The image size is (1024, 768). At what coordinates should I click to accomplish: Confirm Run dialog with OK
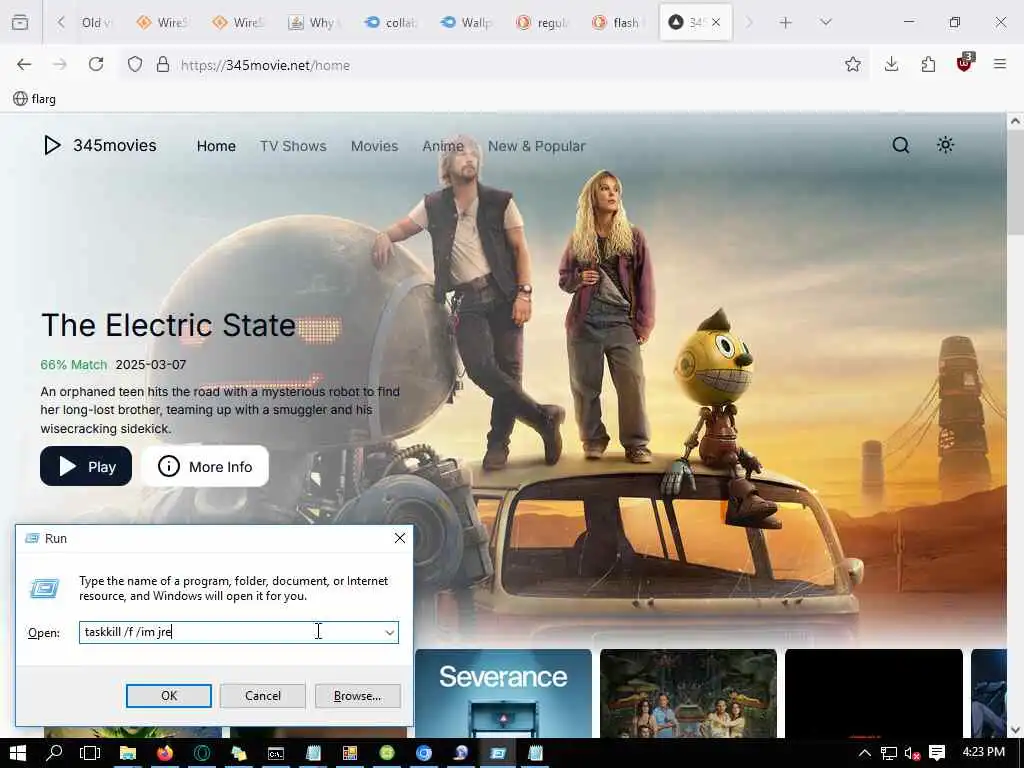pos(168,696)
